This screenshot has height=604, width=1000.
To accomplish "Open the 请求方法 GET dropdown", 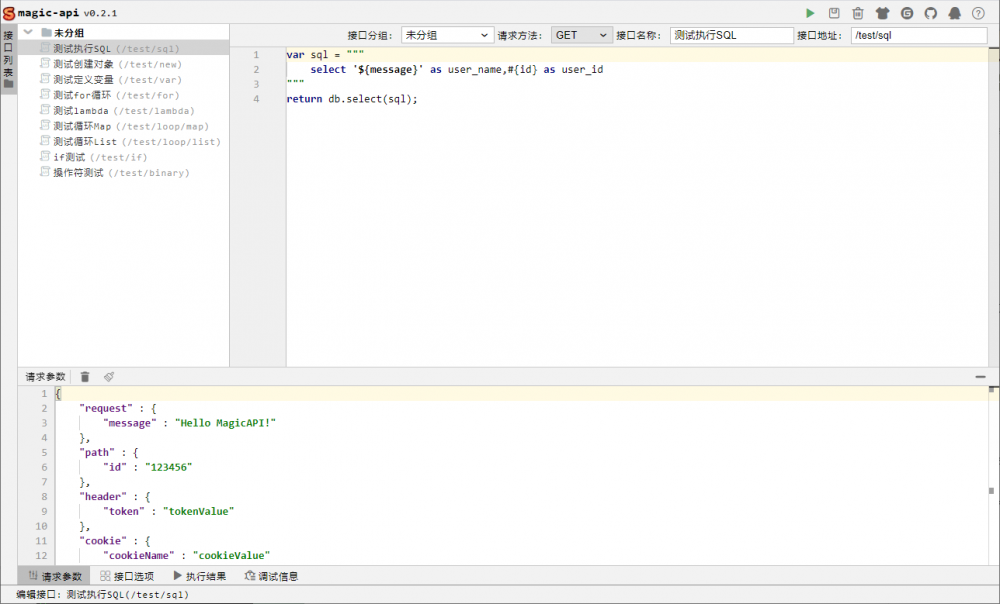I will pos(581,34).
